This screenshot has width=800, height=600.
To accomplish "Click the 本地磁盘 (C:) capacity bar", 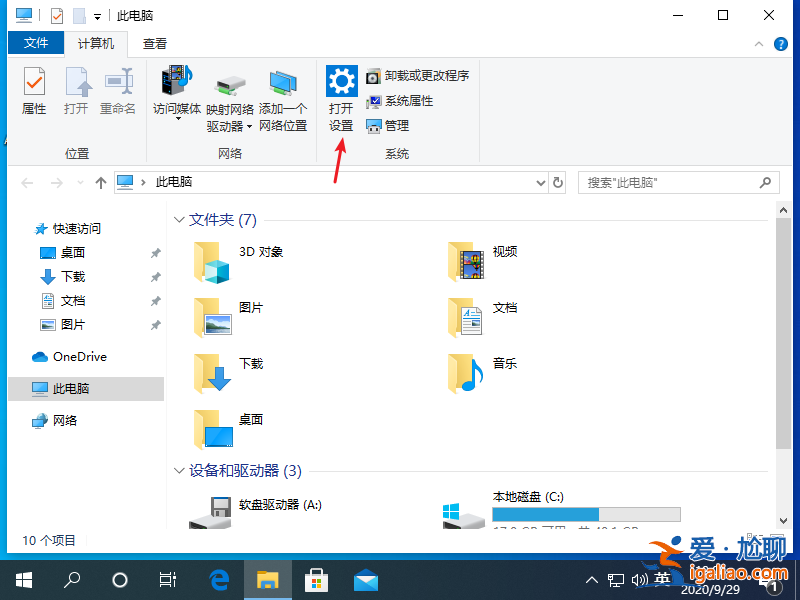I will click(x=585, y=513).
